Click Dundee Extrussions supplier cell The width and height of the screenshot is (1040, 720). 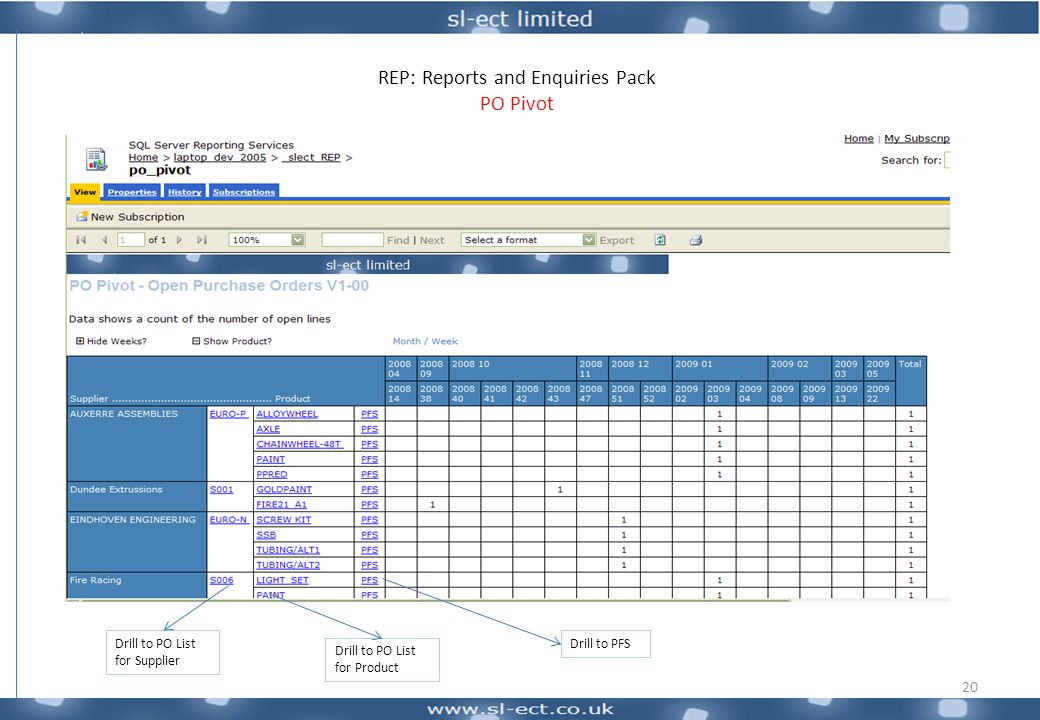pos(137,497)
